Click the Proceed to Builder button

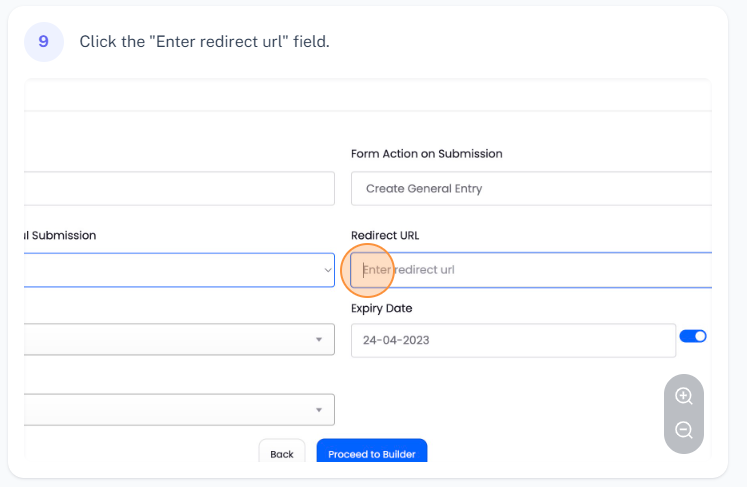[372, 454]
